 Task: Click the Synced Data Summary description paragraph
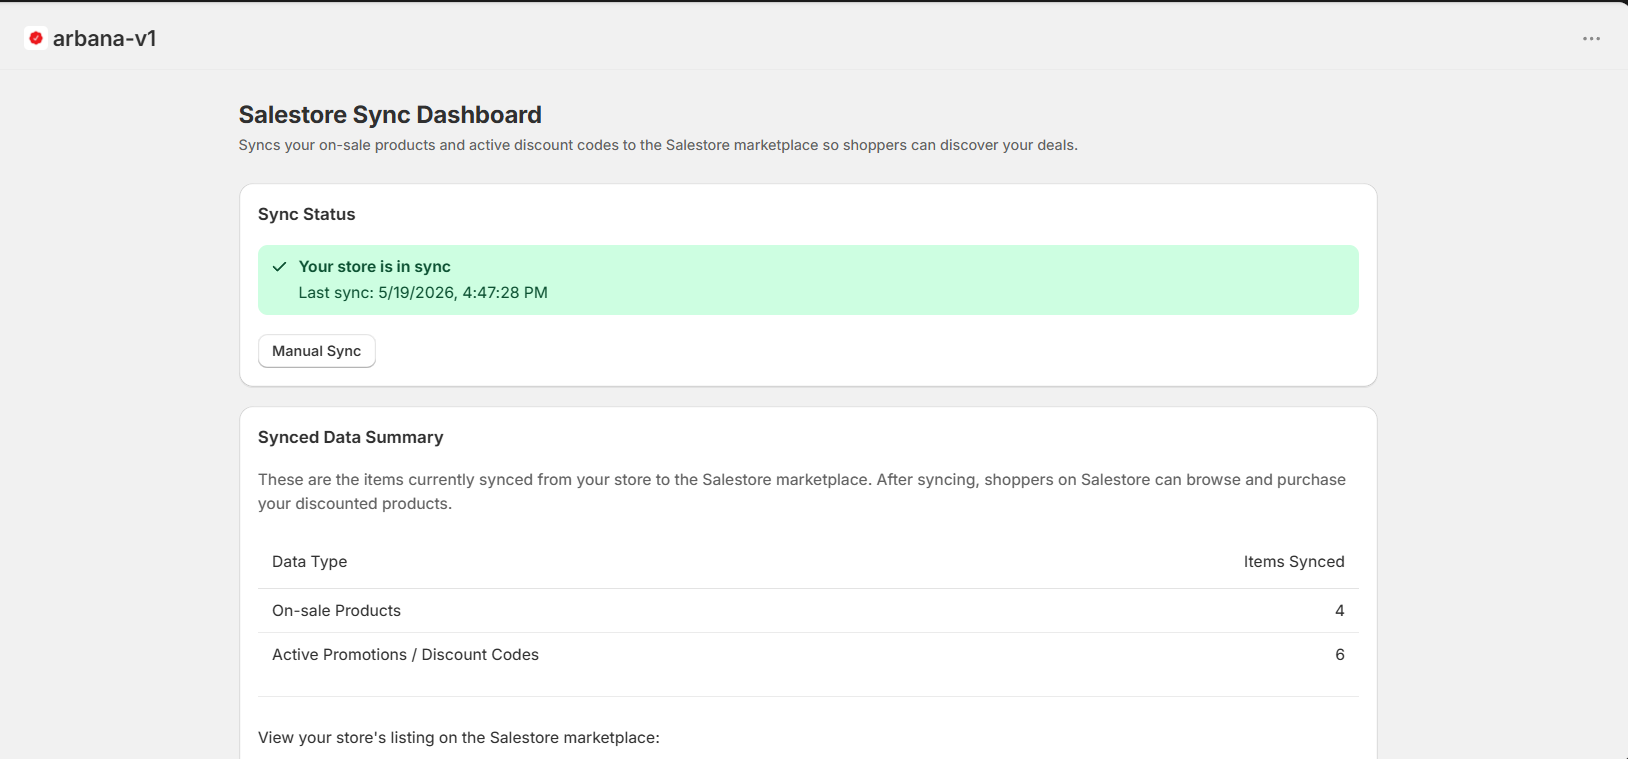point(802,492)
